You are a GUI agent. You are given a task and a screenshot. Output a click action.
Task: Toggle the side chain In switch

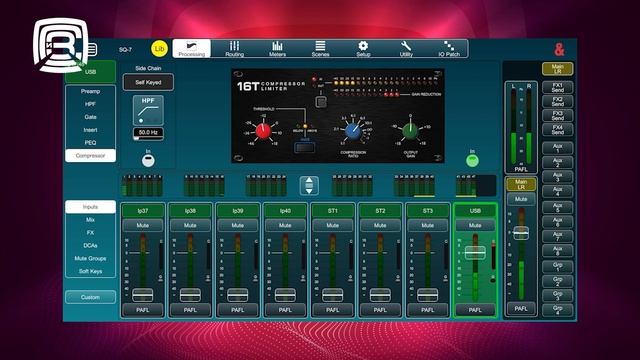[148, 160]
